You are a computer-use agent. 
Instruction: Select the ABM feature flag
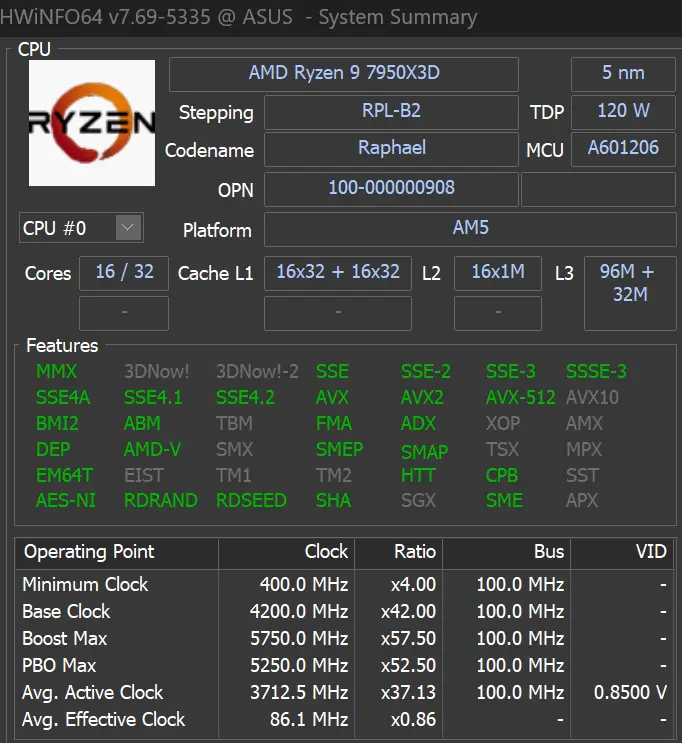click(142, 423)
